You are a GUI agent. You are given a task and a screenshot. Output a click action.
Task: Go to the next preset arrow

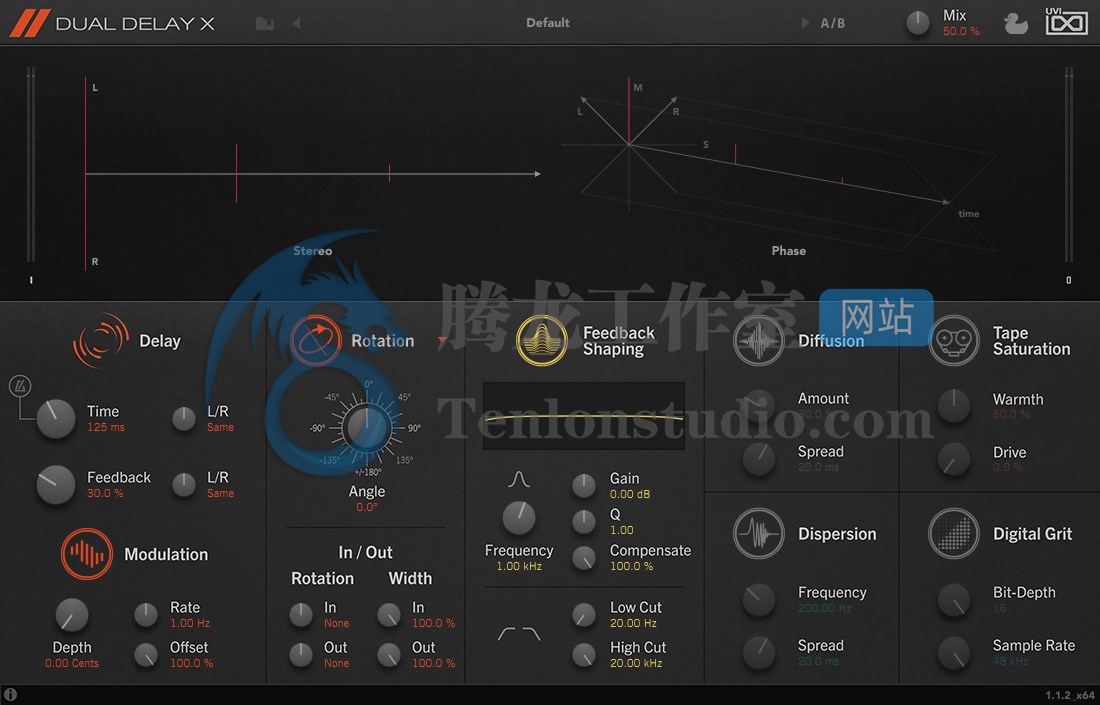[805, 23]
